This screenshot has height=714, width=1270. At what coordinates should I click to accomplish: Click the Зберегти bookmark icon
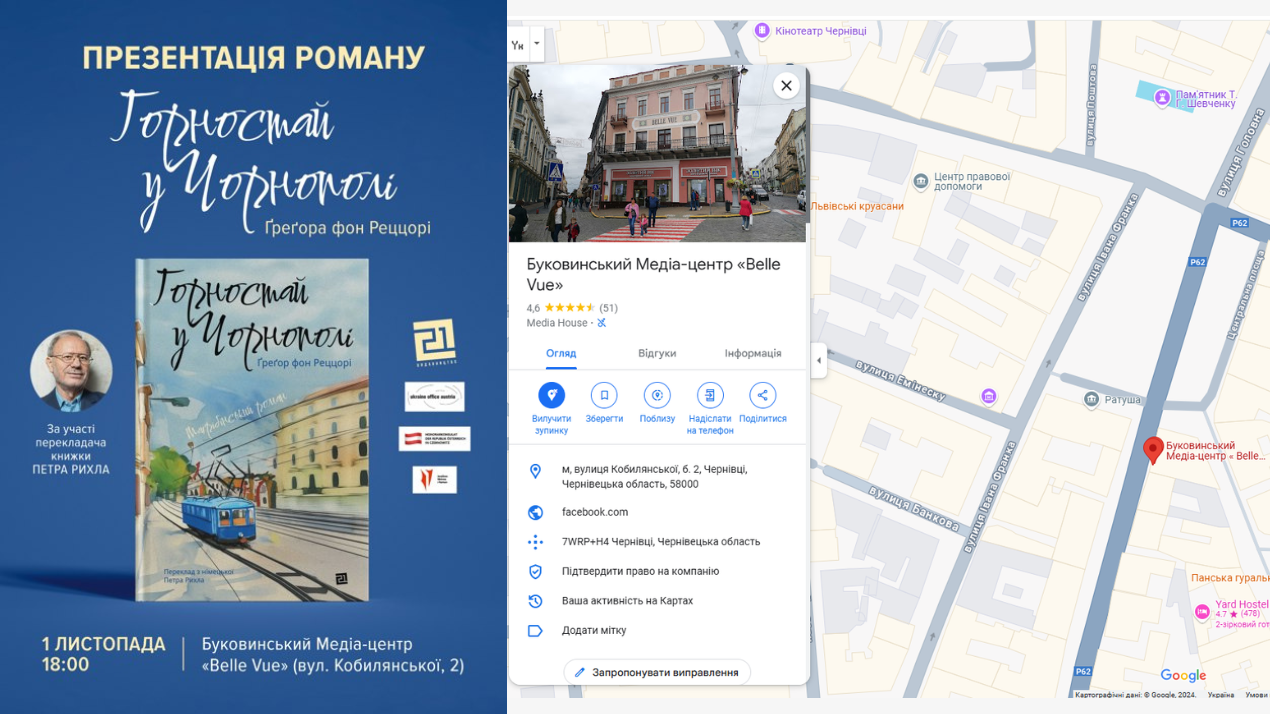pos(604,395)
